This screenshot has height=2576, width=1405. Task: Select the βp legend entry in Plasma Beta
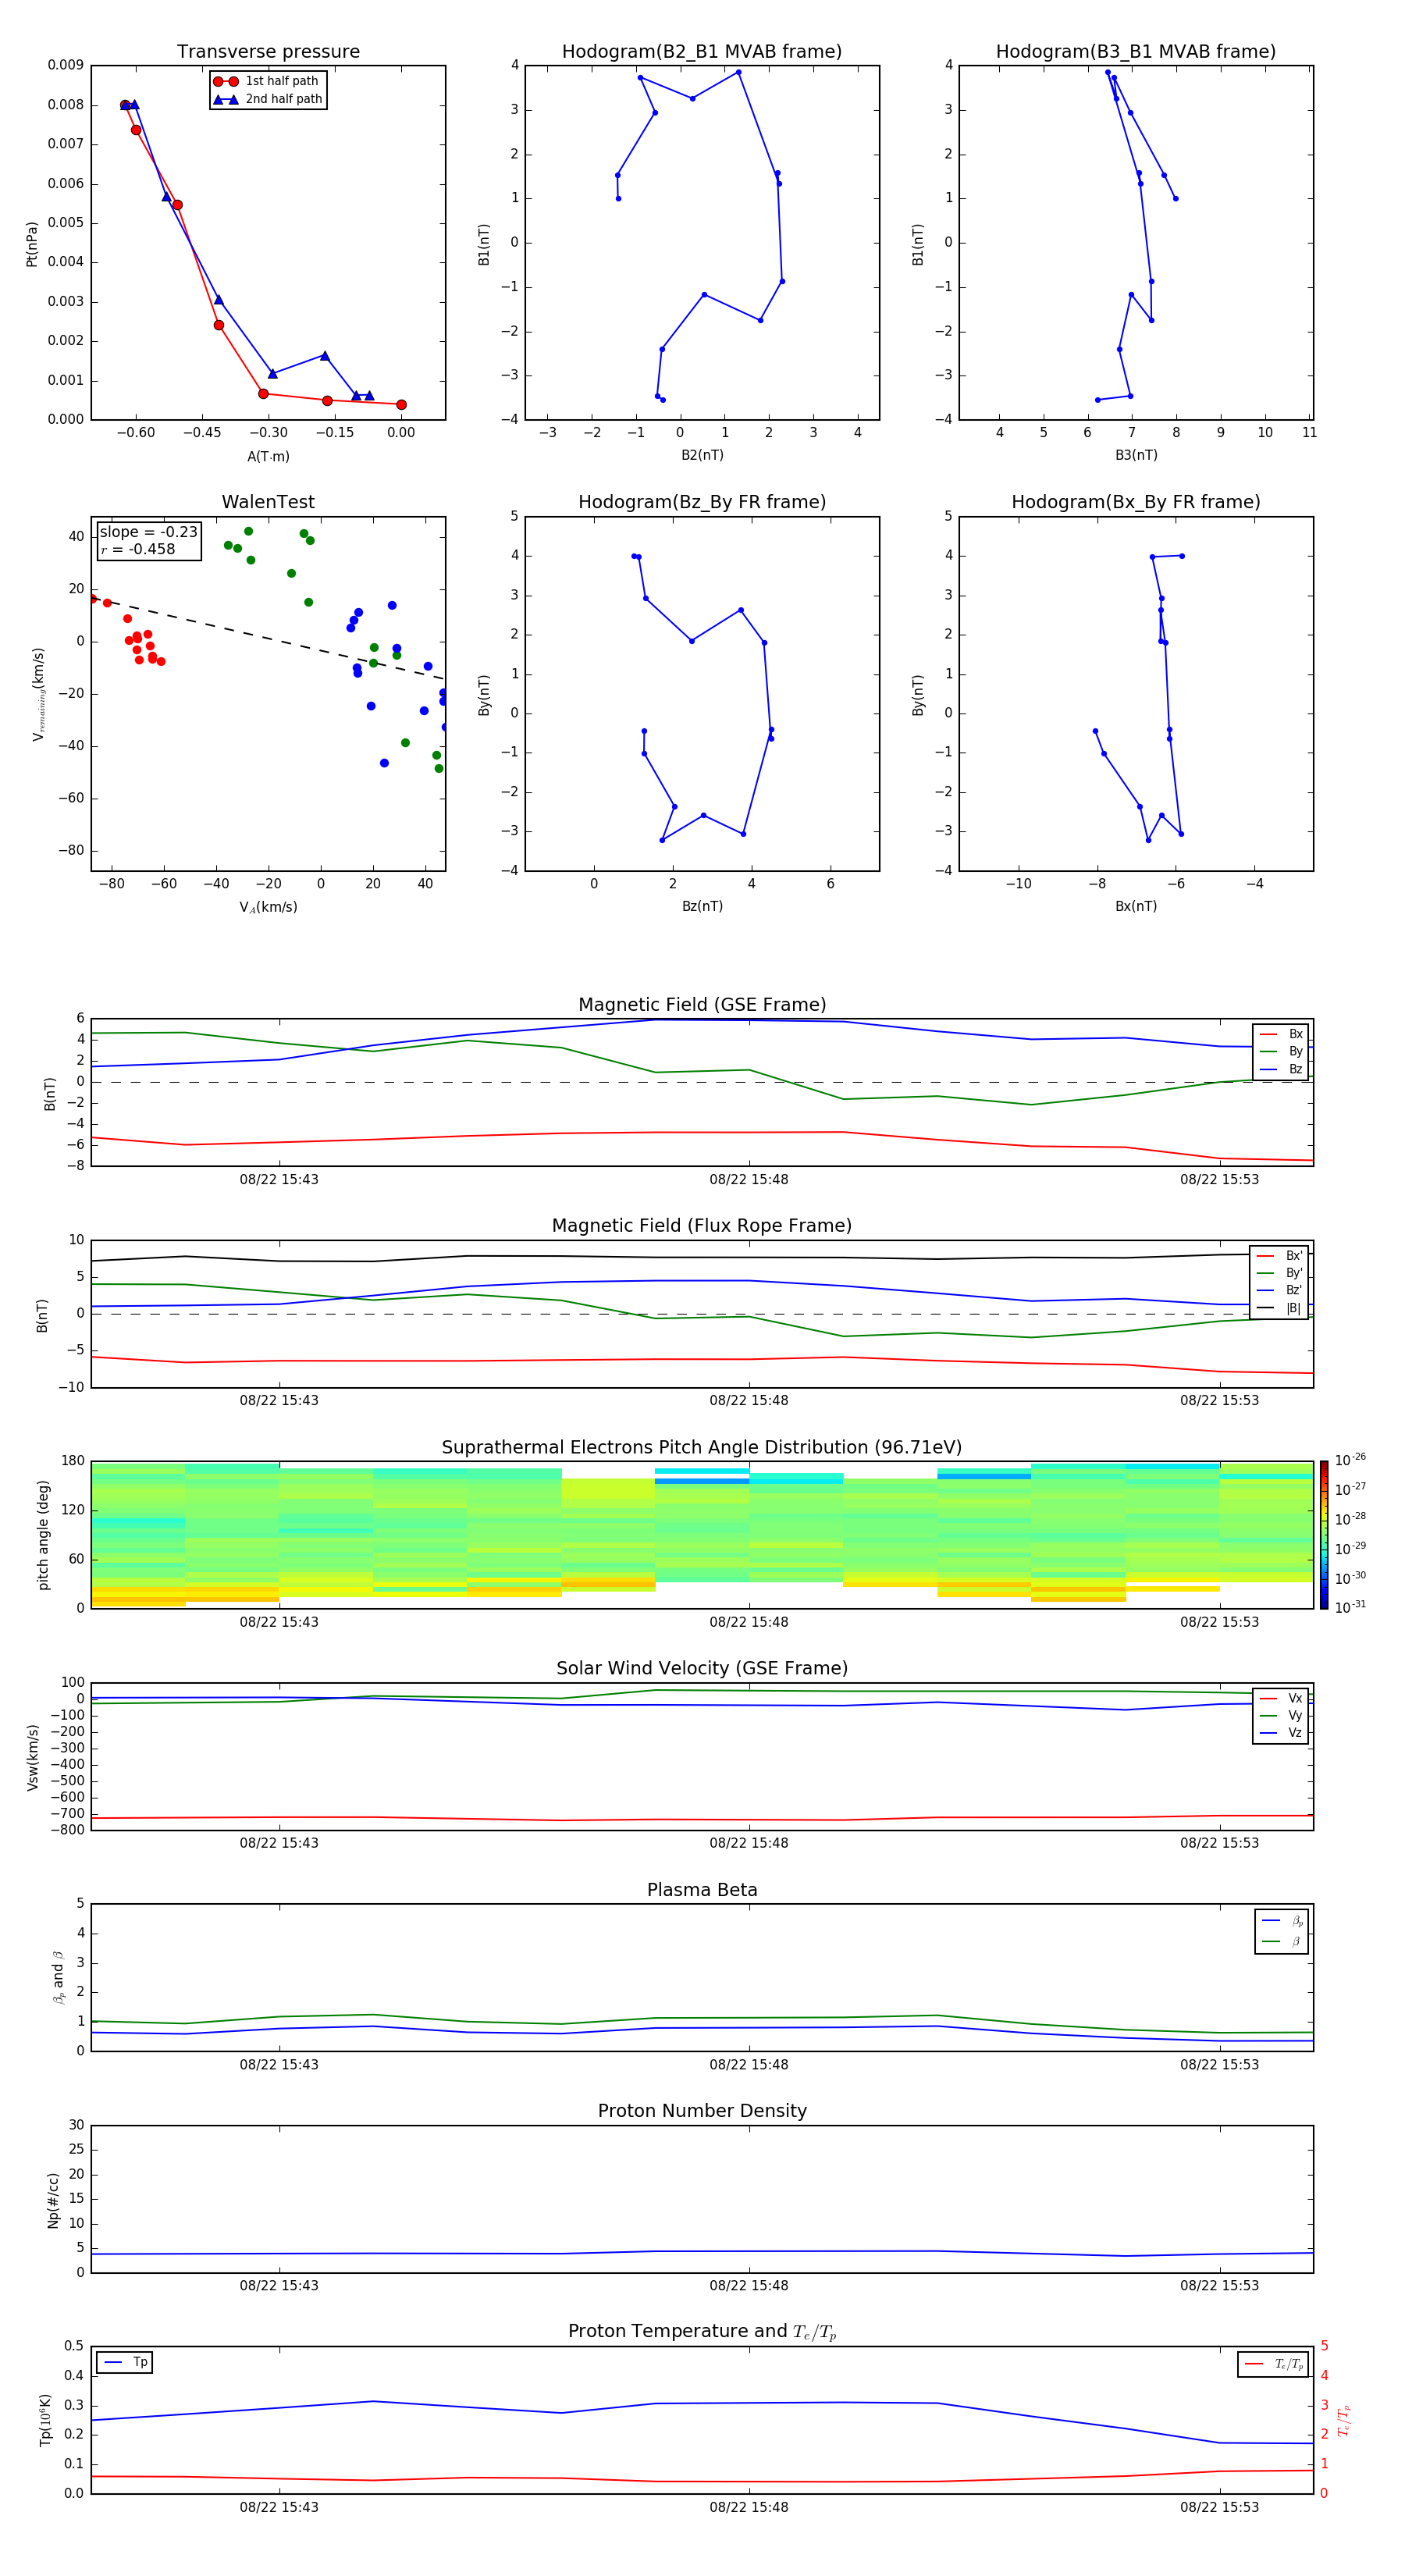click(1282, 1921)
